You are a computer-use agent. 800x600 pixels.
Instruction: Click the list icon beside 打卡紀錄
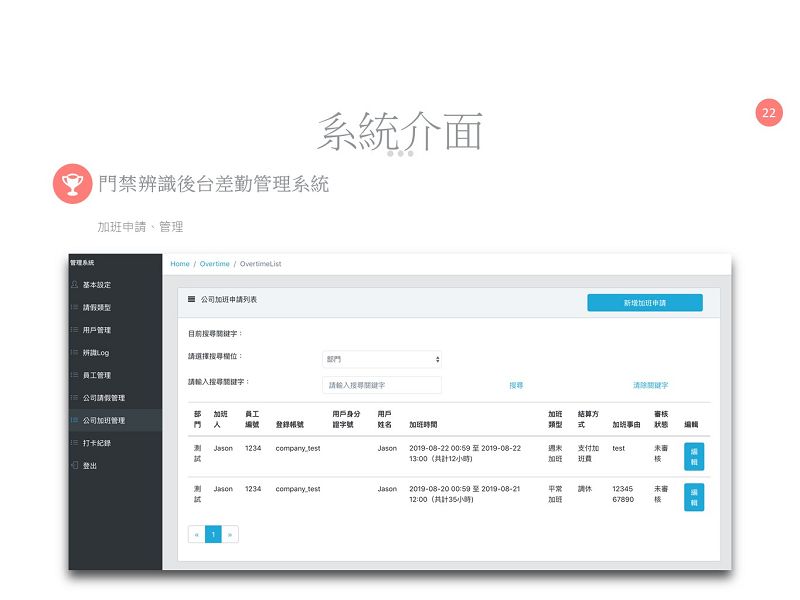point(74,442)
